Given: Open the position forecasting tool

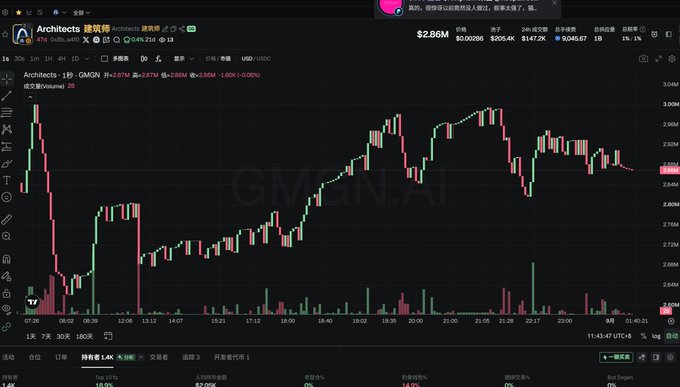Looking at the screenshot, I should click(7, 147).
